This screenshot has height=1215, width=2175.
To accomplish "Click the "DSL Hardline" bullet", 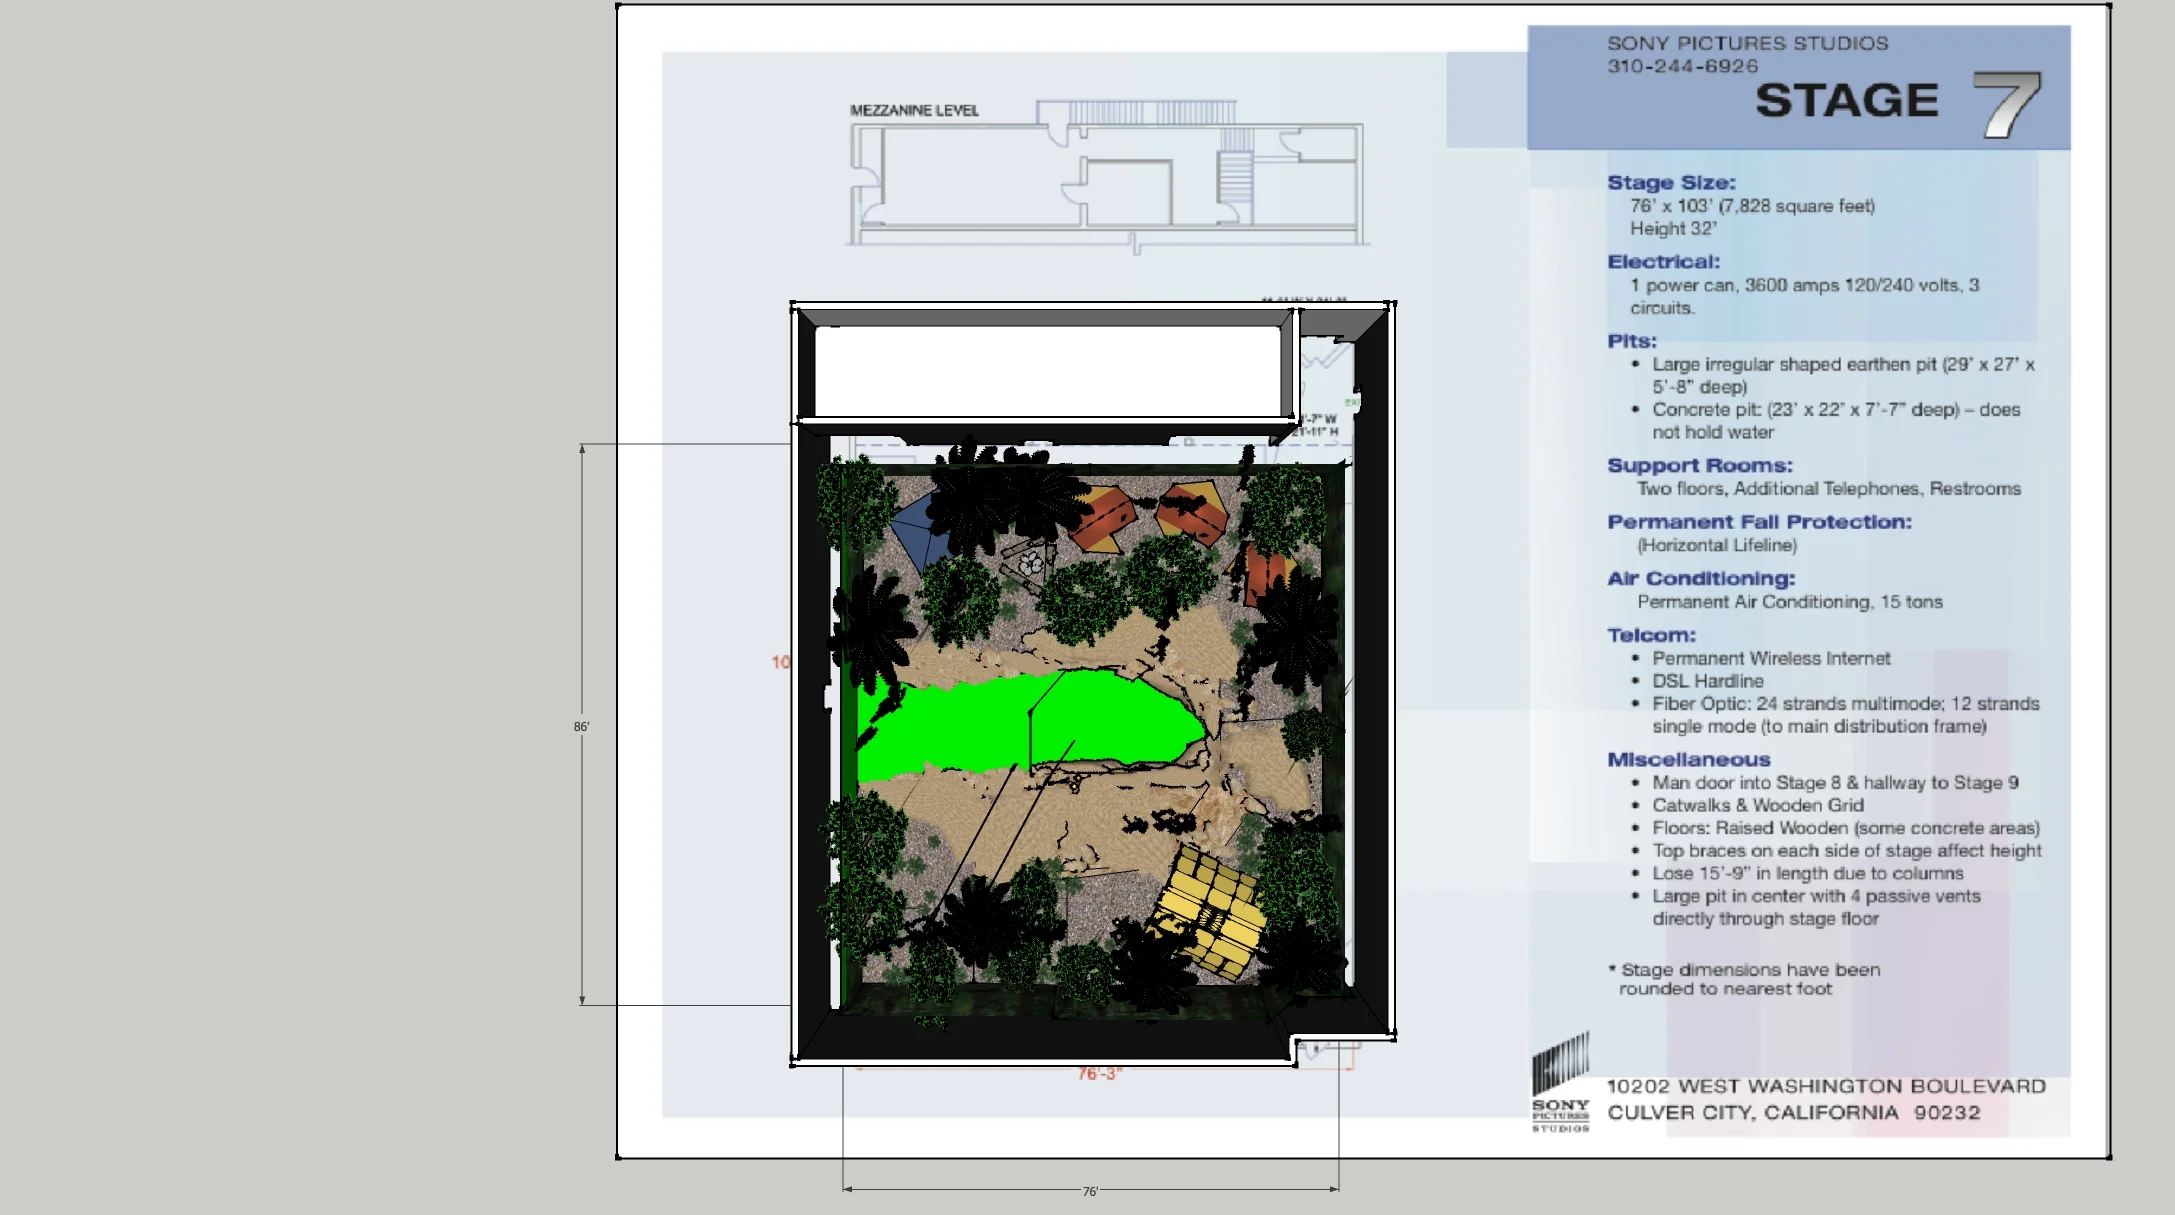I will click(1707, 681).
